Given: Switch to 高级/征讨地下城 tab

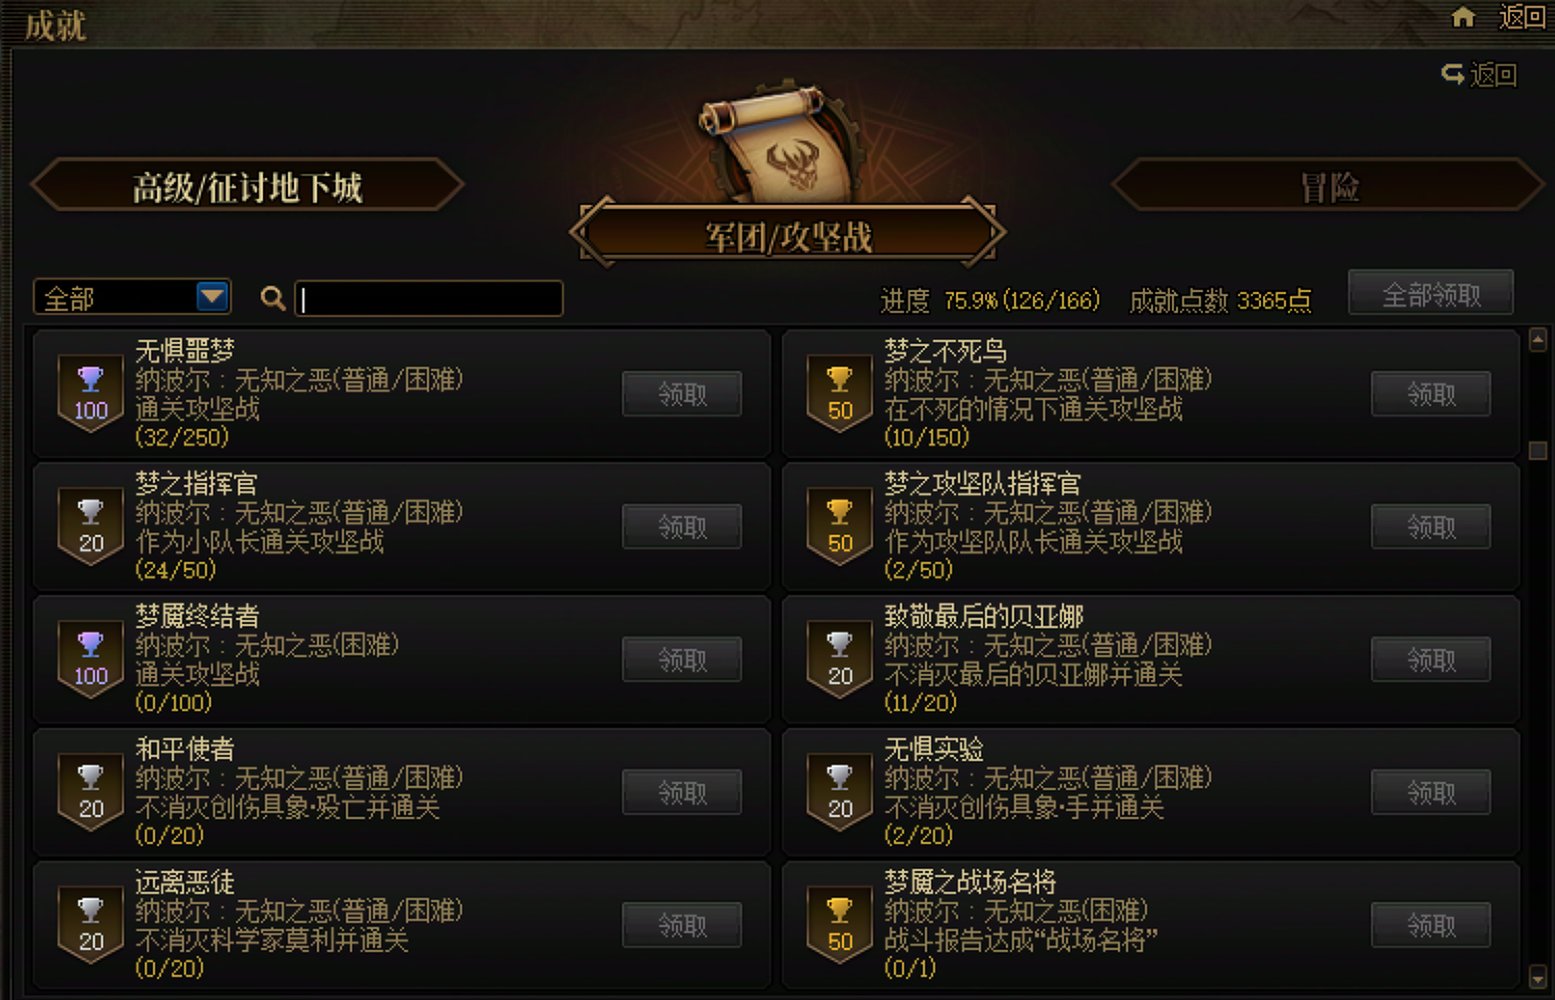Looking at the screenshot, I should 248,186.
